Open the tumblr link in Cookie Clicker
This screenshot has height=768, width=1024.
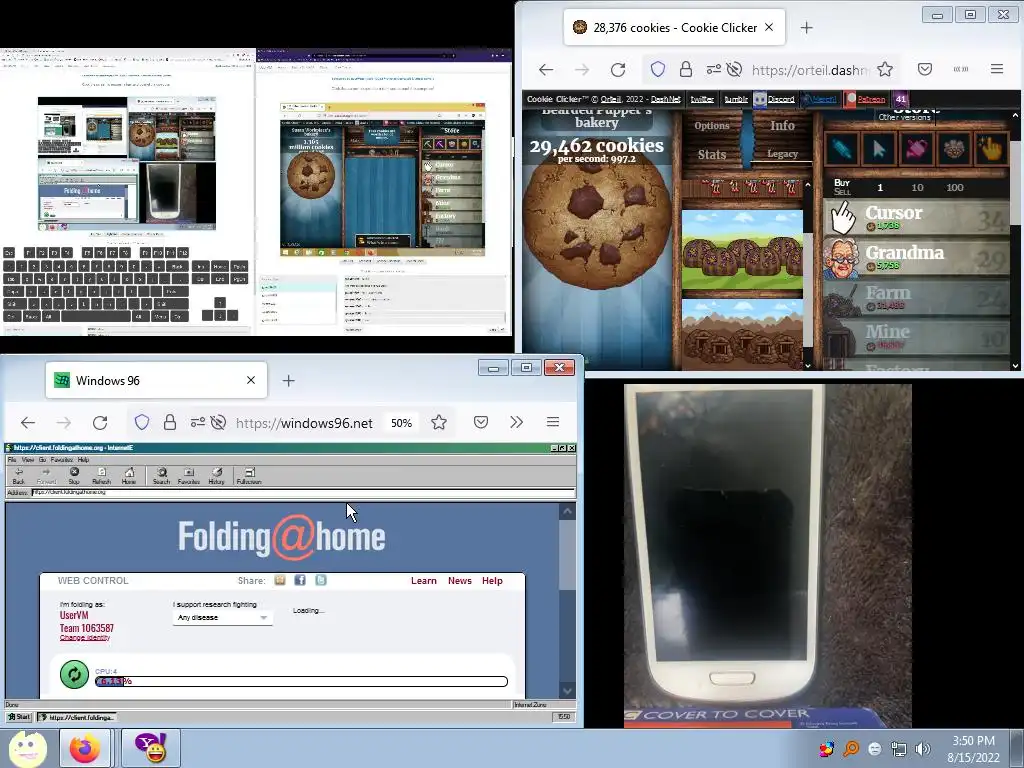[736, 99]
